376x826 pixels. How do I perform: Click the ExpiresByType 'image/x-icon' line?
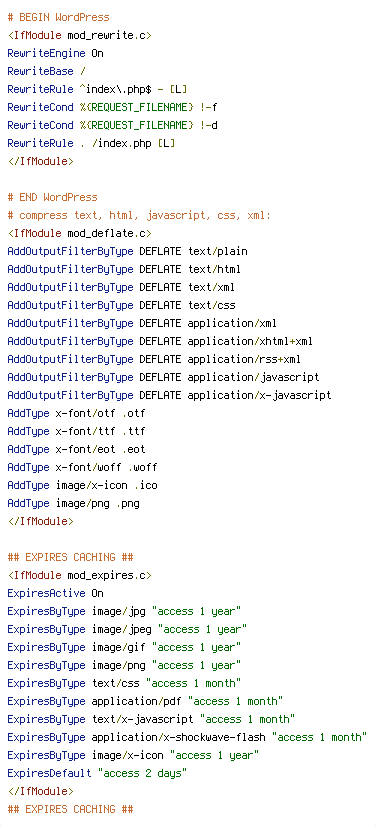[x=133, y=755]
